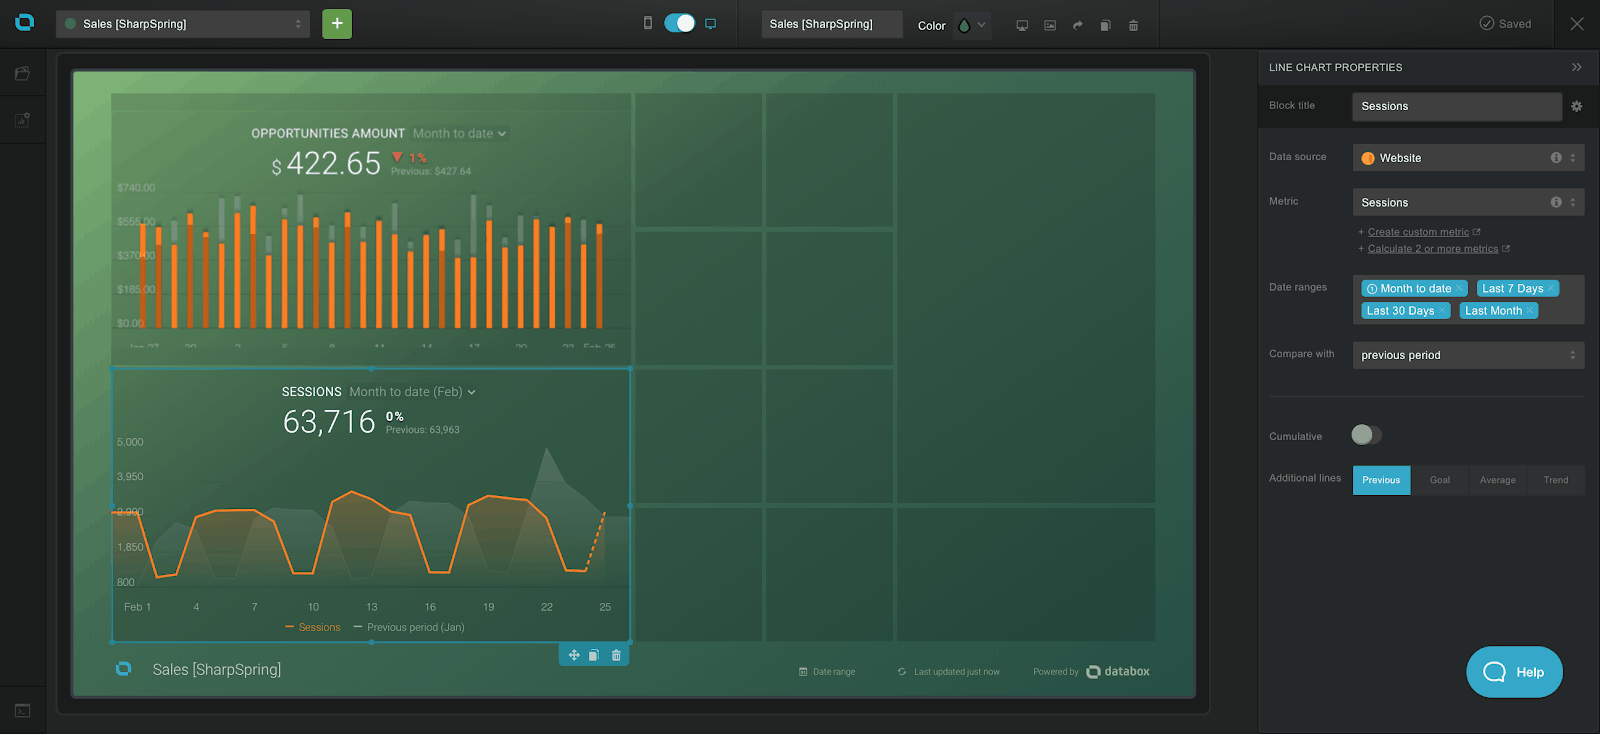Open the console icon at bottom left sidebar
This screenshot has width=1600, height=734.
coord(22,711)
